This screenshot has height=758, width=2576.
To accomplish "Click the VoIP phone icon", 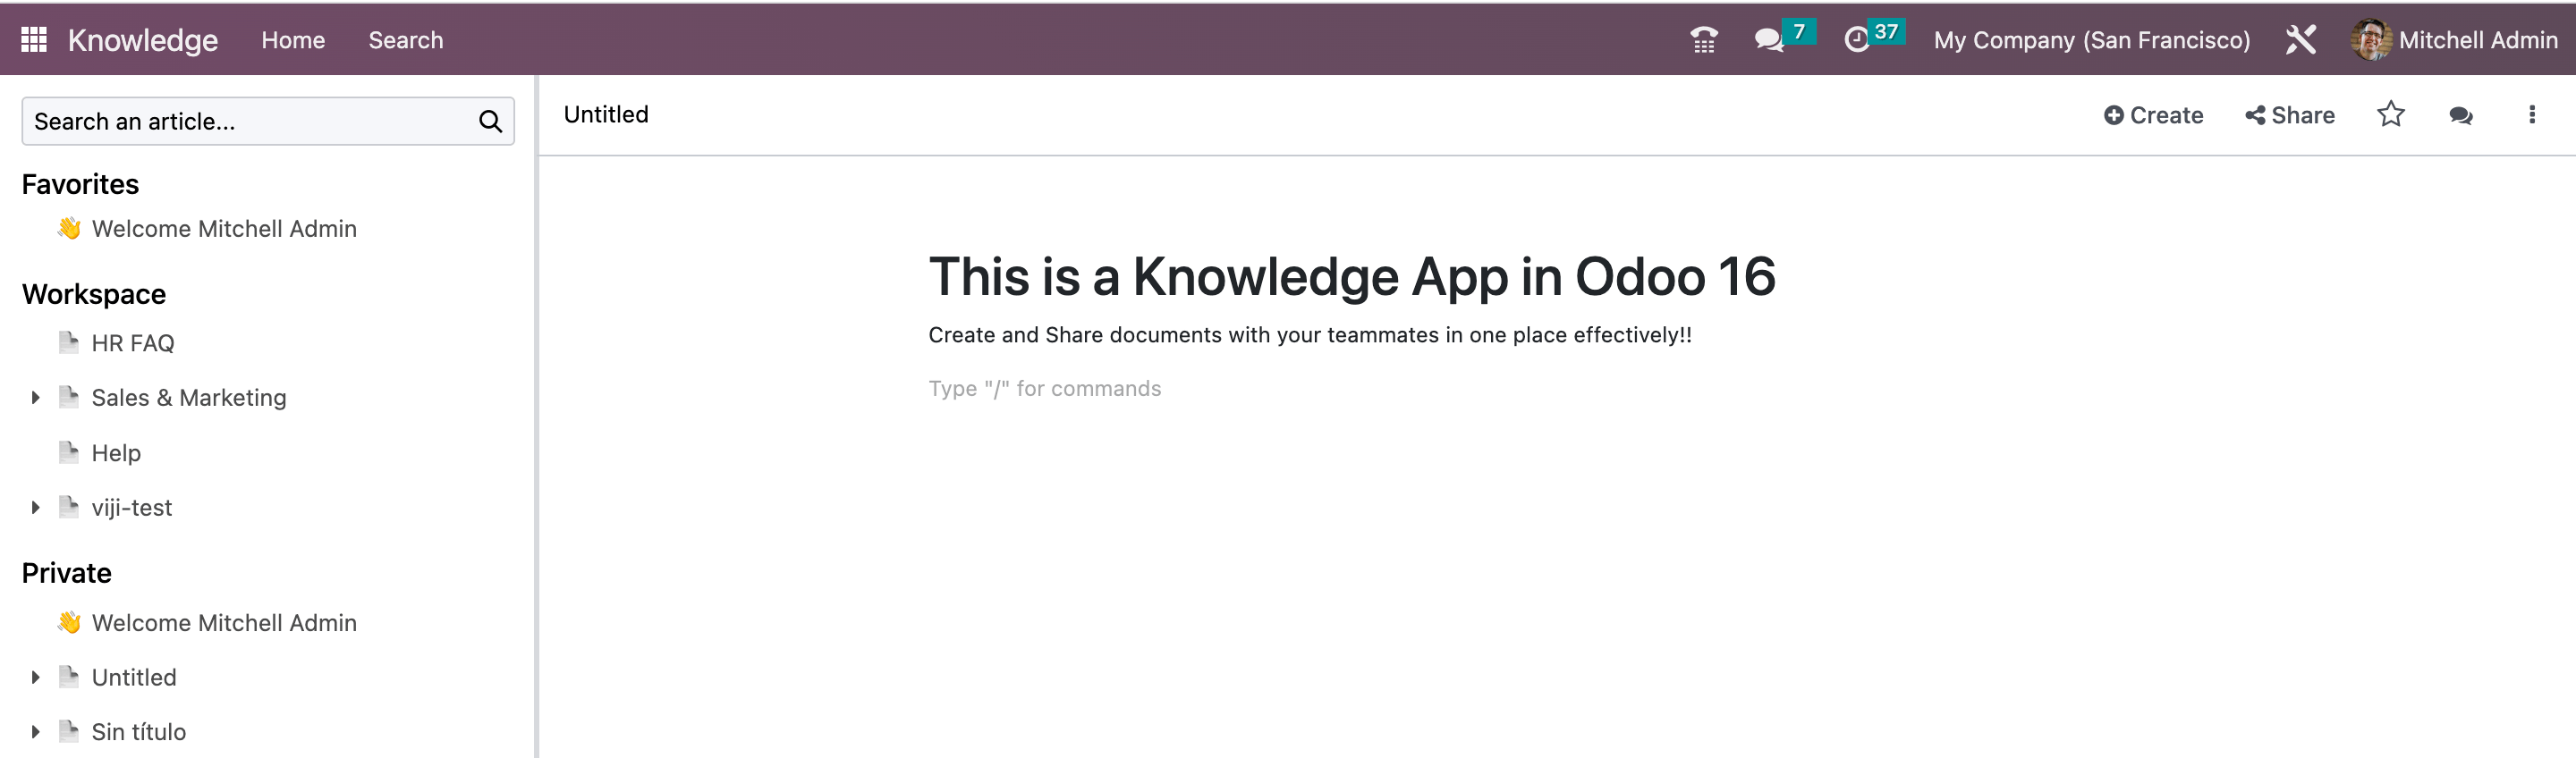I will [x=1703, y=40].
